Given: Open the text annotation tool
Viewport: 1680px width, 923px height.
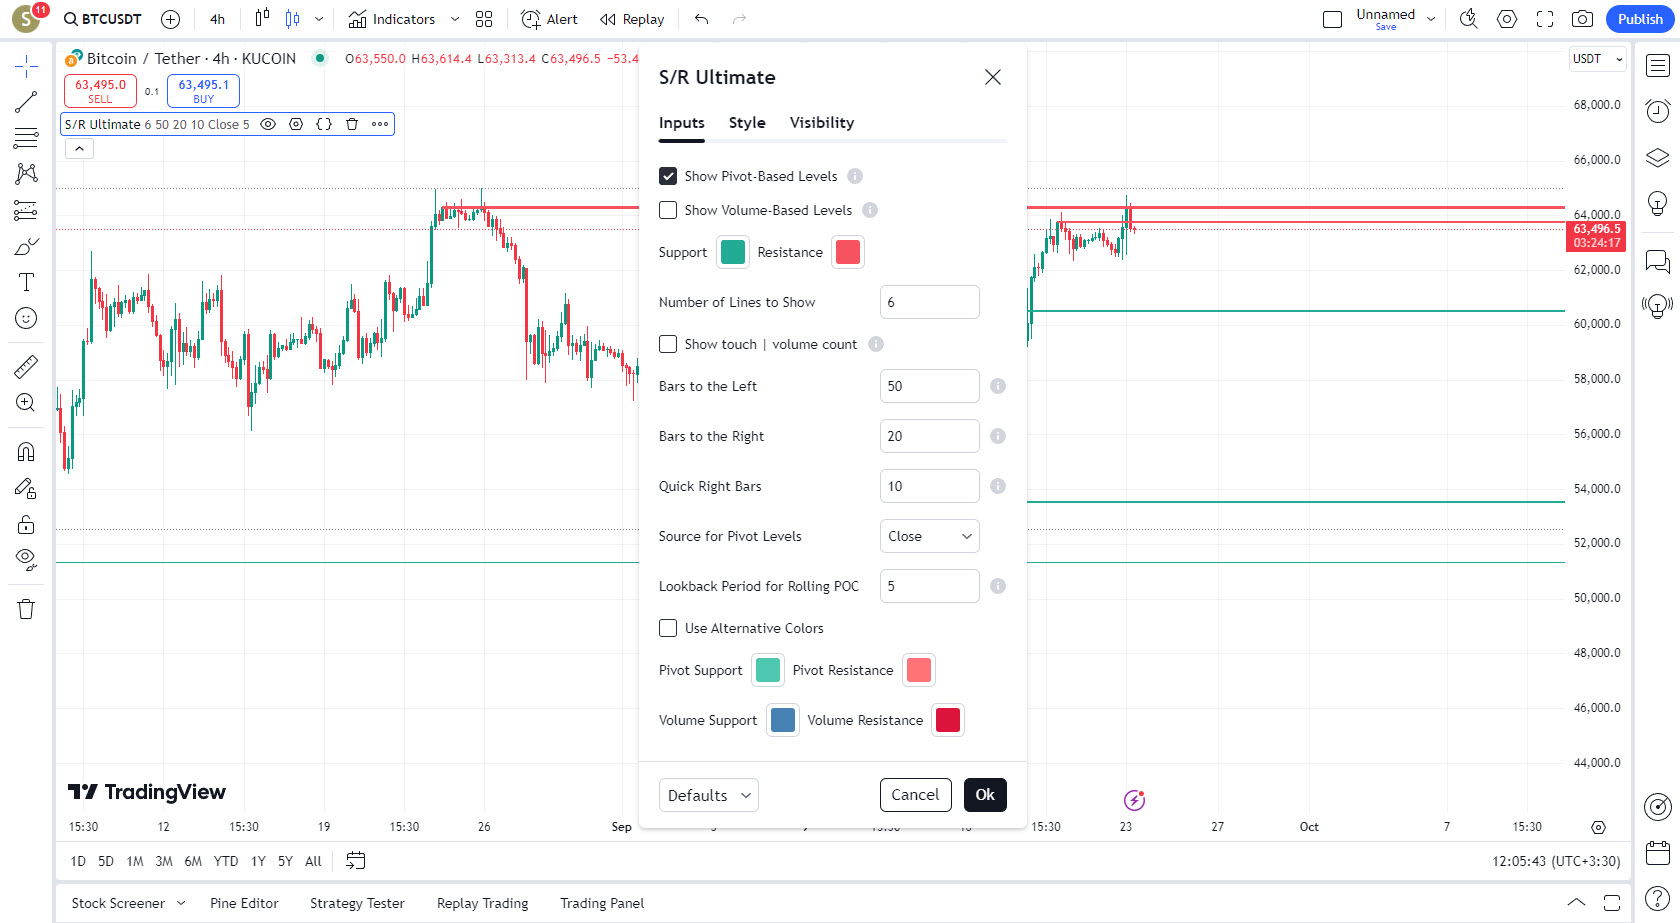Looking at the screenshot, I should (26, 282).
